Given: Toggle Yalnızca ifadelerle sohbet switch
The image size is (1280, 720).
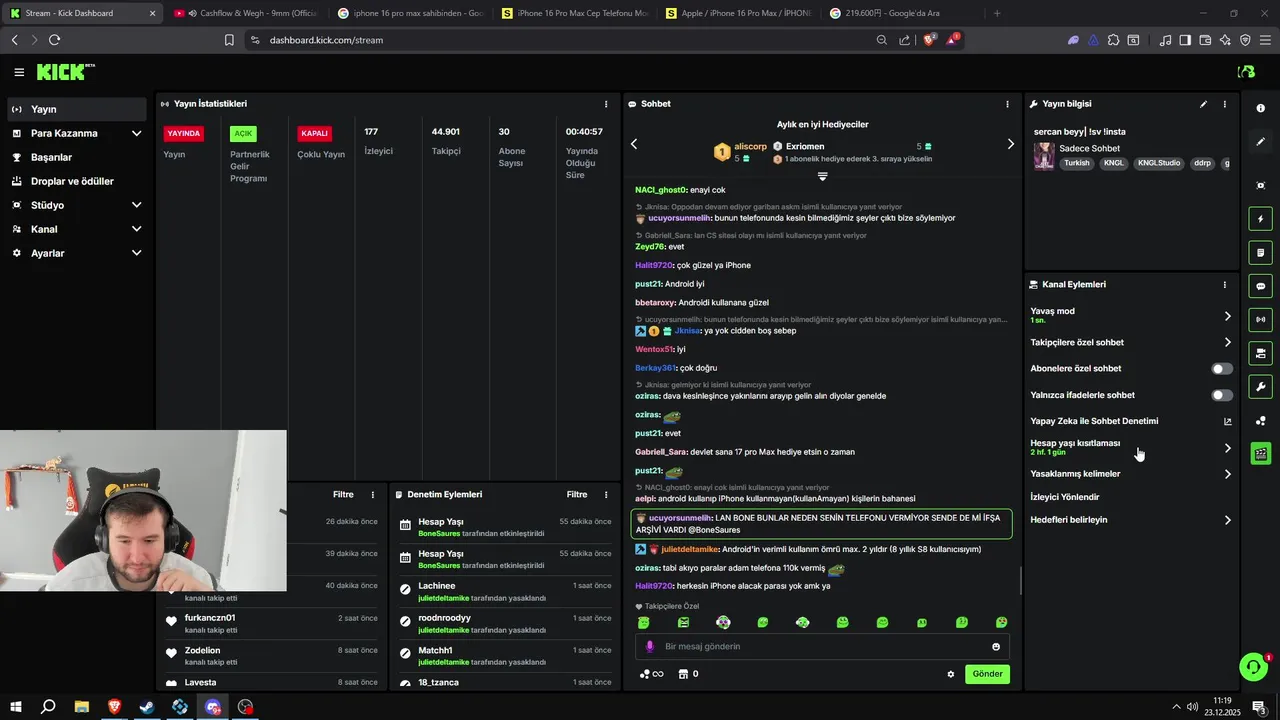Looking at the screenshot, I should coord(1222,395).
